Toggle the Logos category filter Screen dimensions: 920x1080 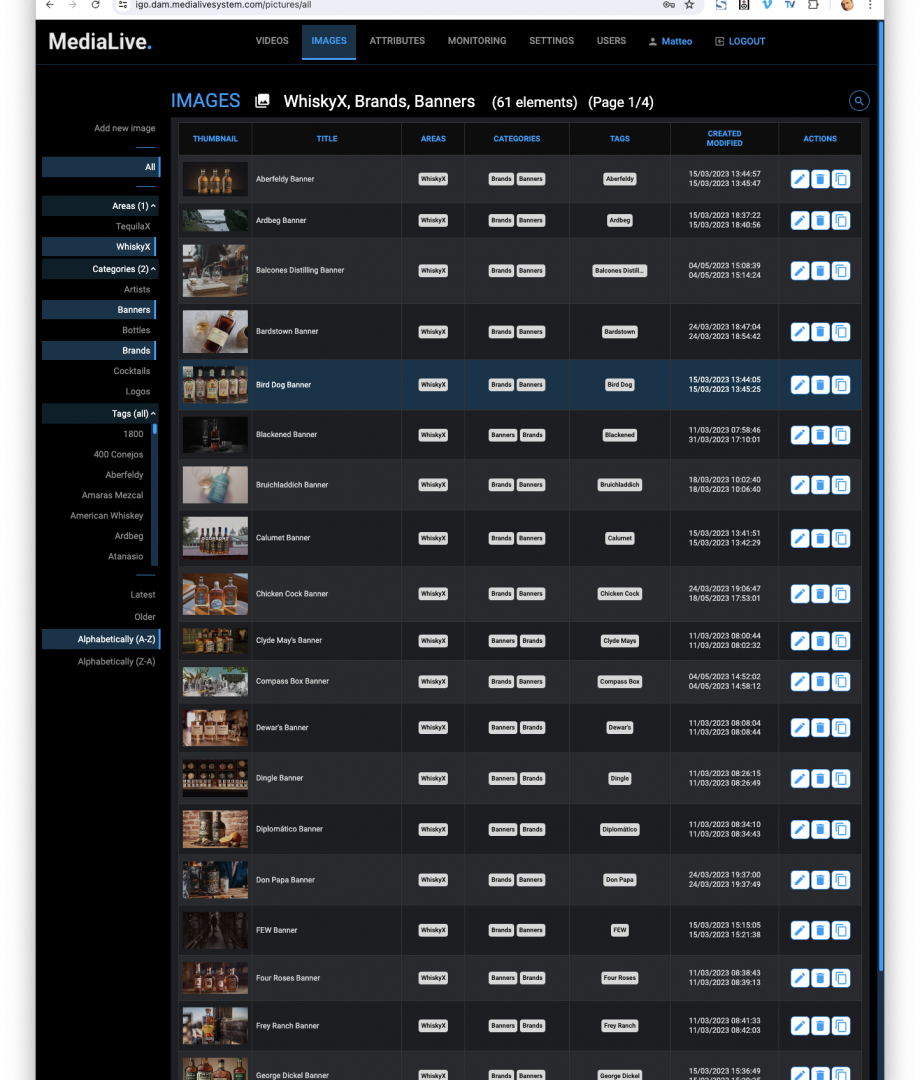(x=138, y=392)
